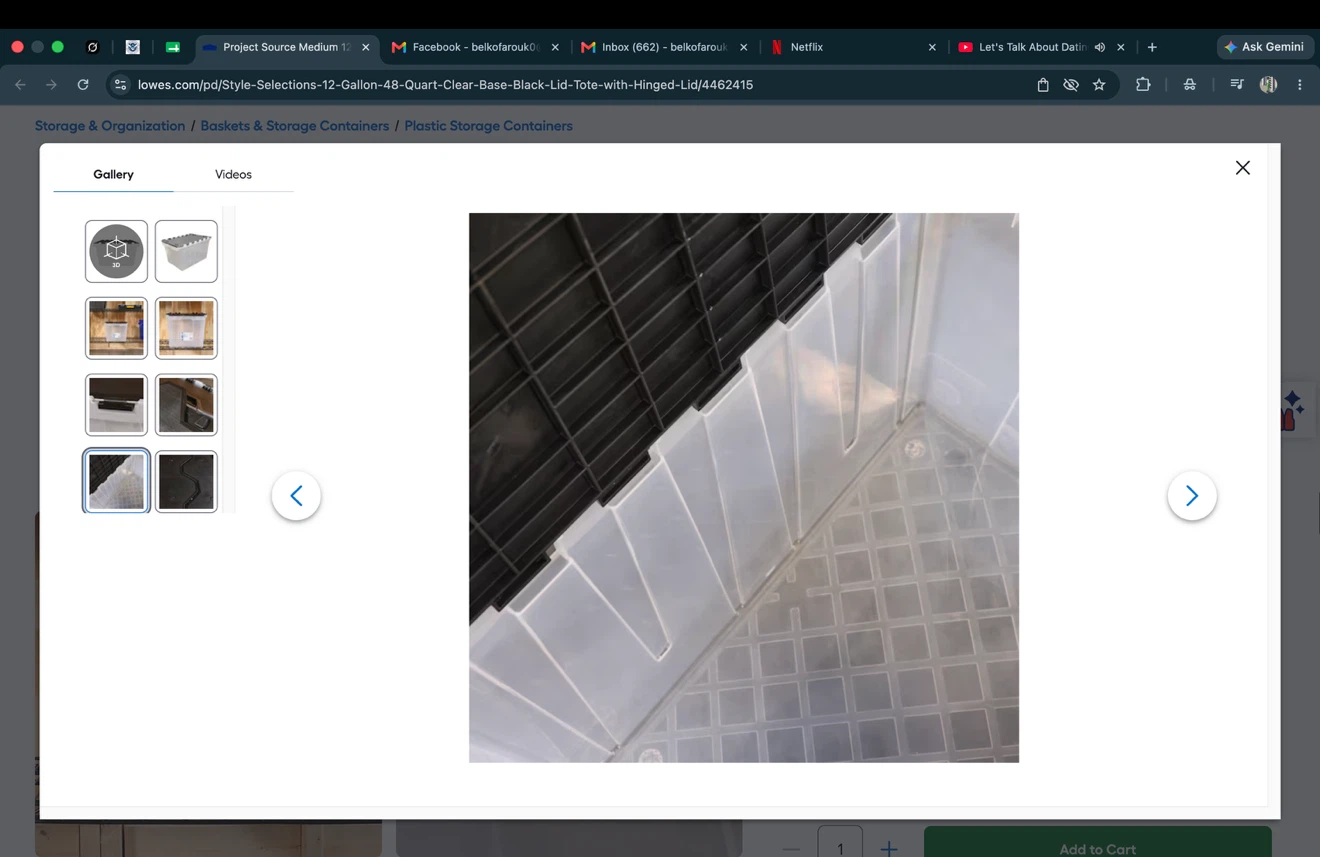Click the main gallery image
1320x857 pixels.
click(x=744, y=488)
